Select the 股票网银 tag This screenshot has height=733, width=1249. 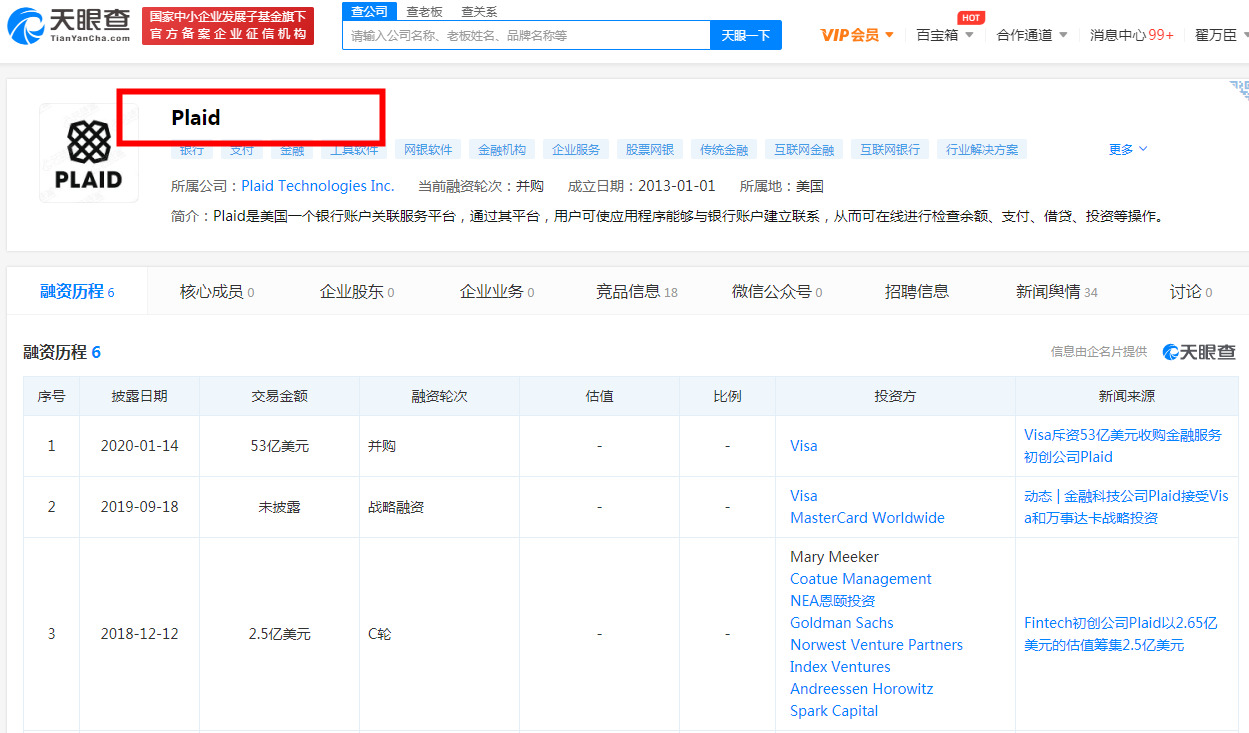[650, 150]
